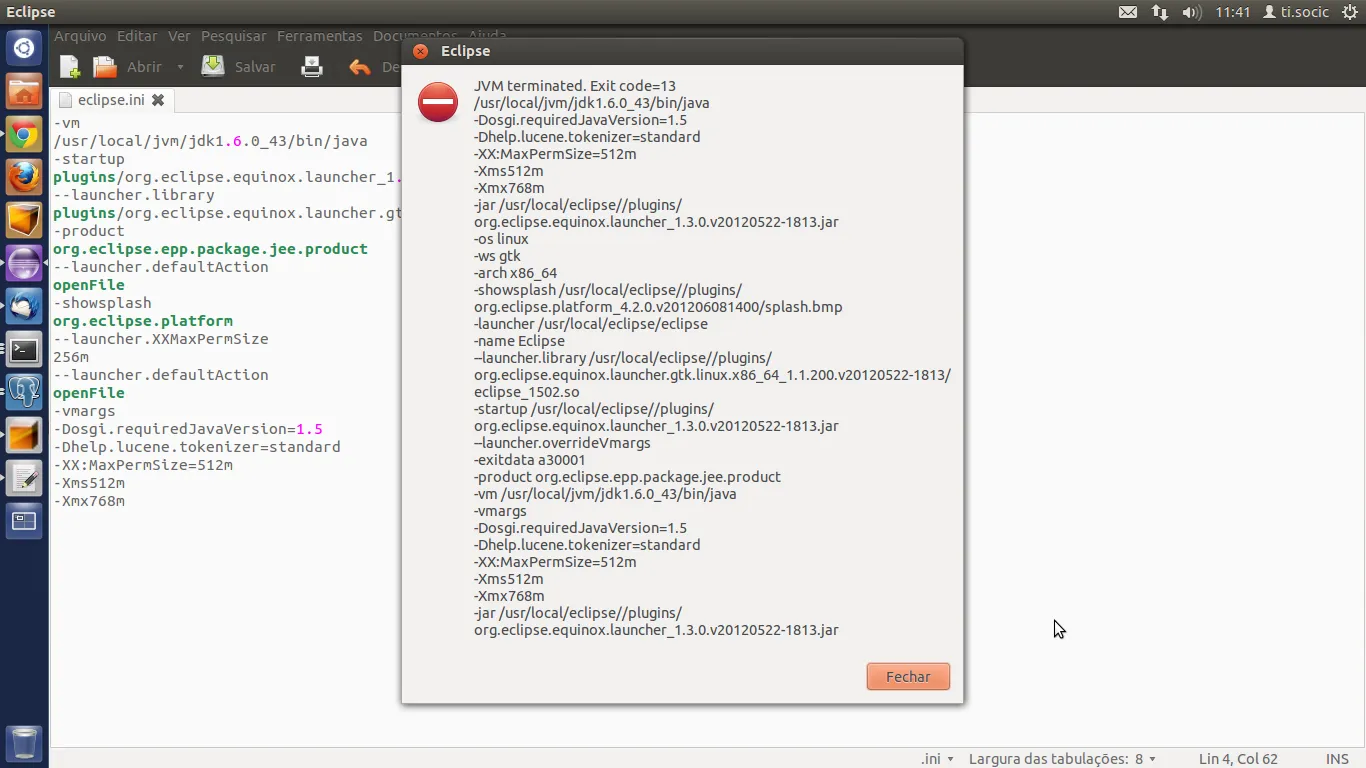Click the 256m value in the editor
The height and width of the screenshot is (768, 1366).
[71, 357]
